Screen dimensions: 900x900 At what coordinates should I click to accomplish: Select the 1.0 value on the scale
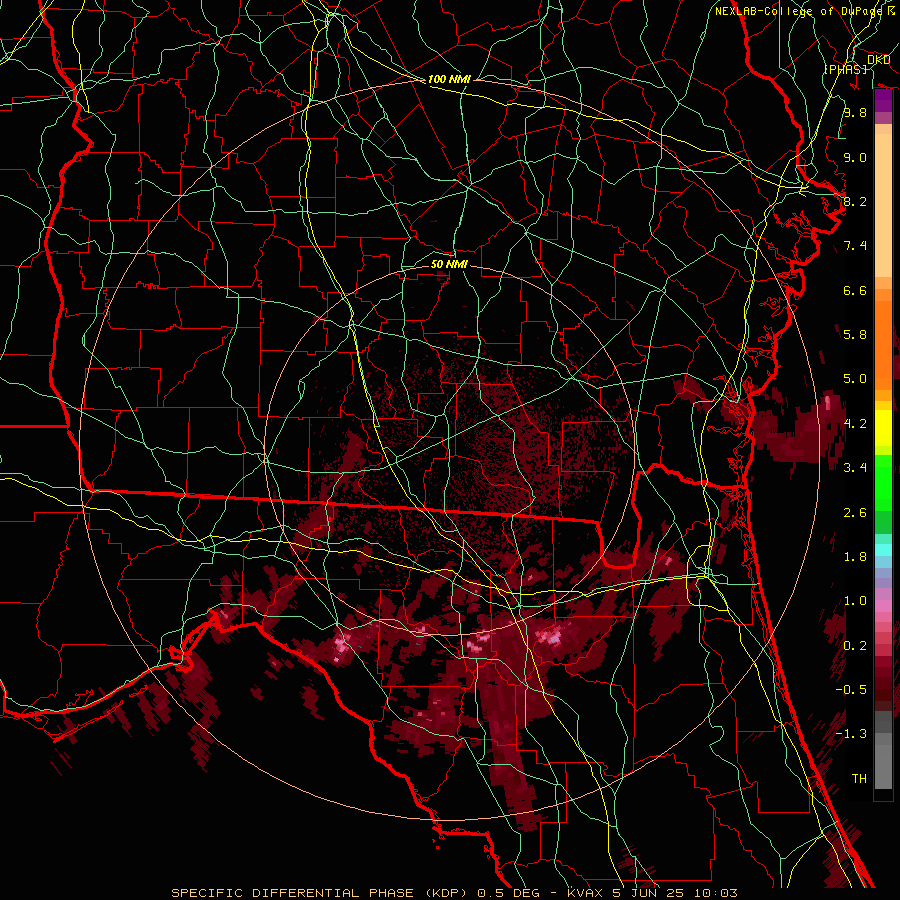click(855, 601)
